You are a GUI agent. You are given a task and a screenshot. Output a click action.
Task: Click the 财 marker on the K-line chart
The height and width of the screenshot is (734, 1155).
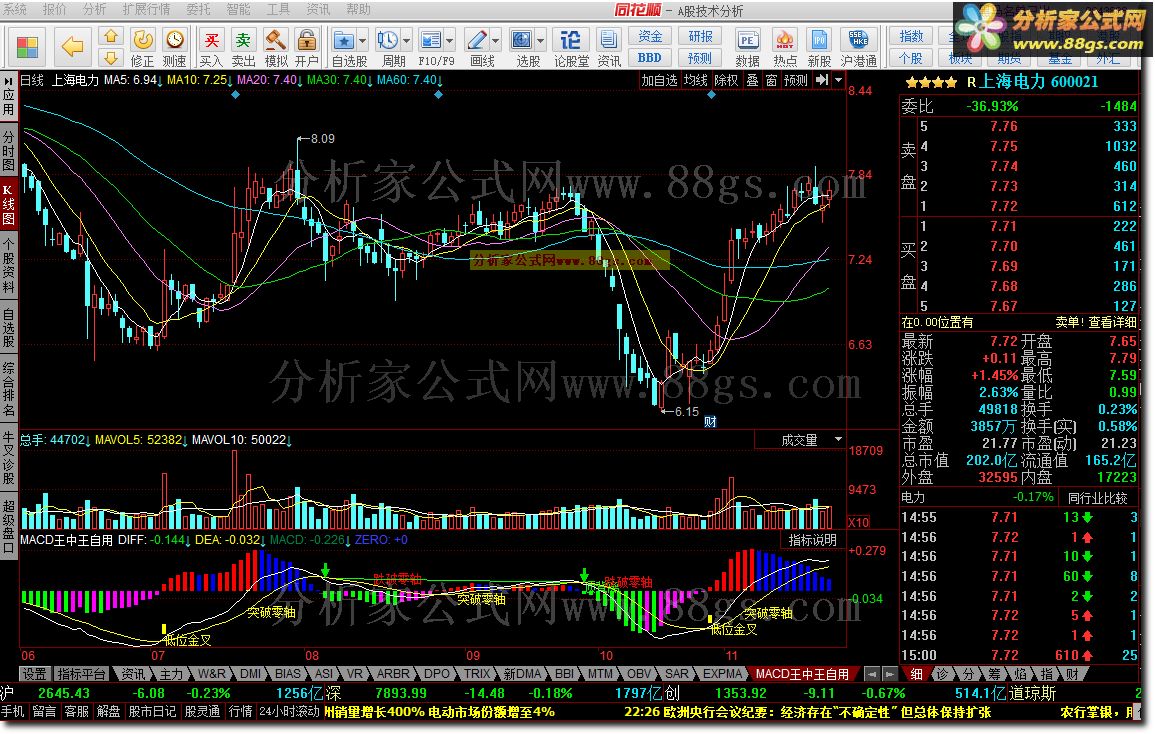pos(710,422)
